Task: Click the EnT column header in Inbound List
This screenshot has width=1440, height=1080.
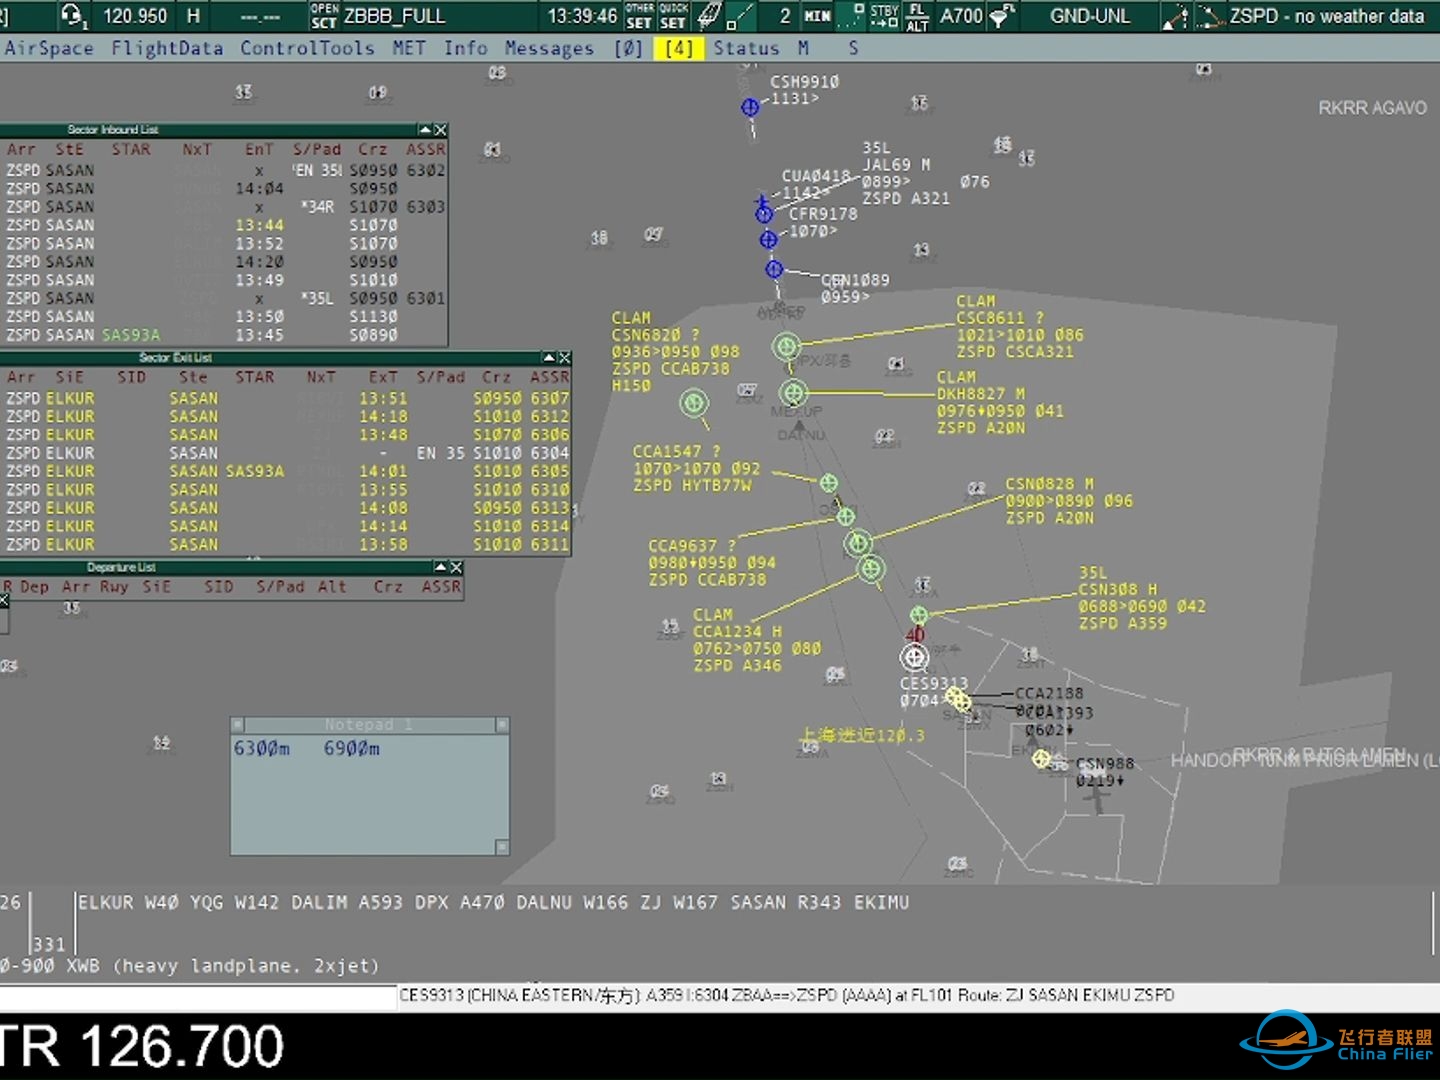Action: click(x=259, y=149)
